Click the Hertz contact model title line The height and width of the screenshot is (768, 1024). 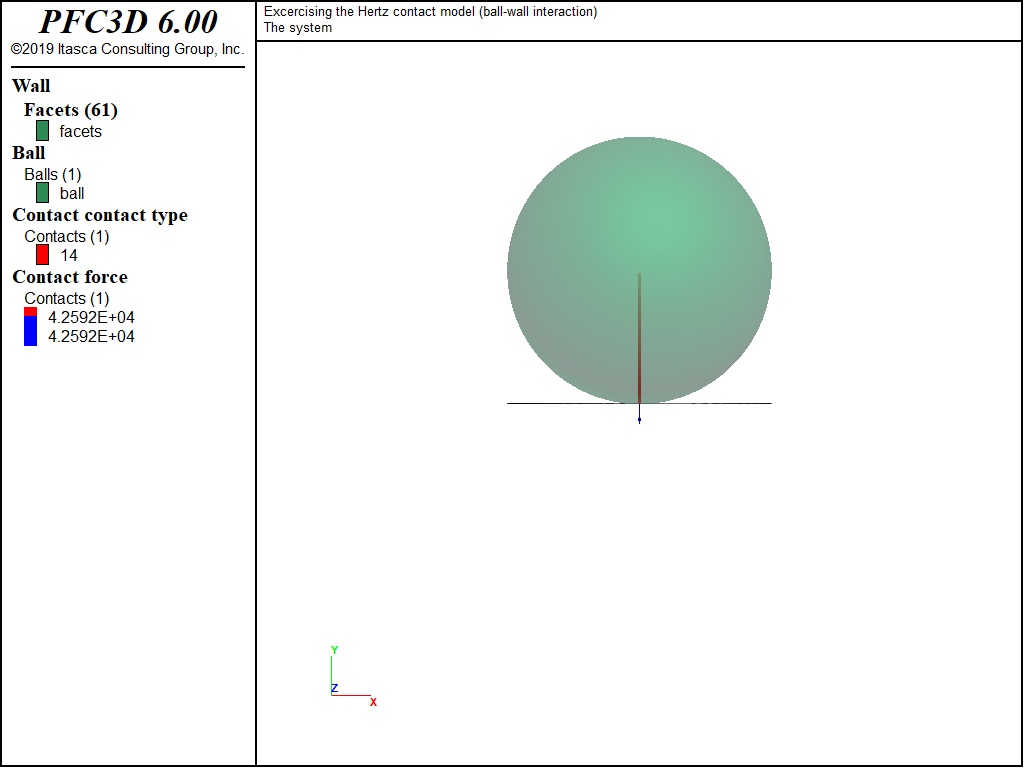coord(430,12)
